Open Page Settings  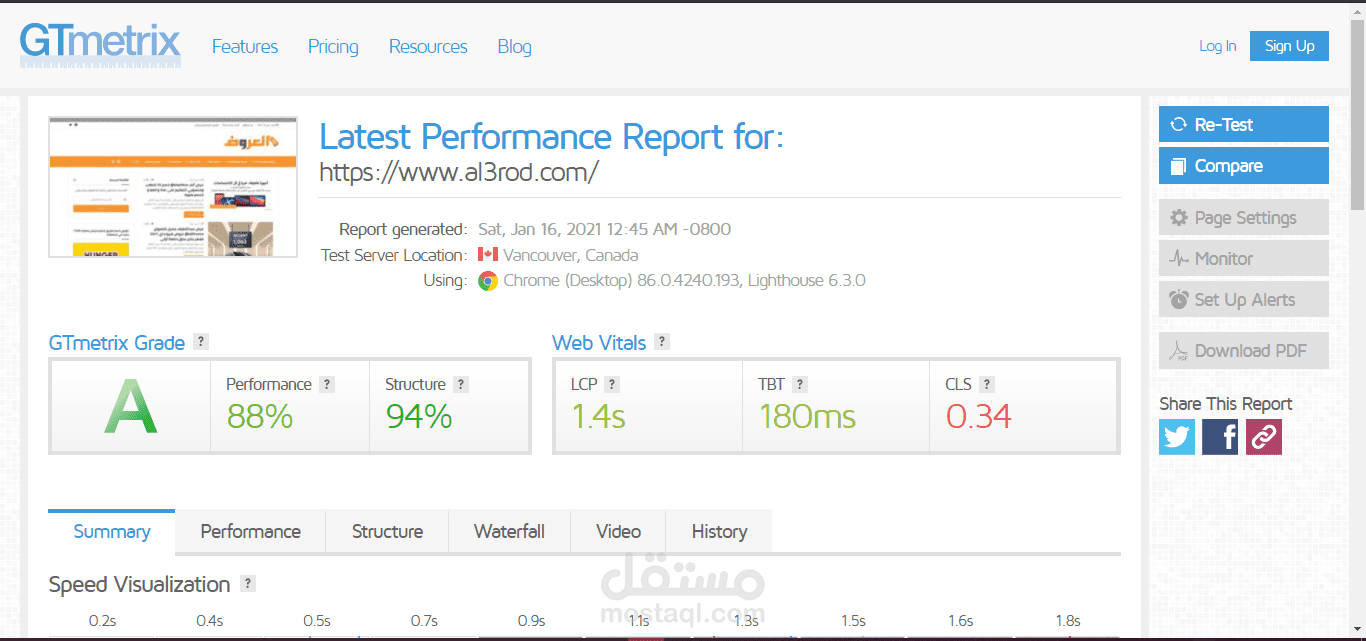click(1244, 218)
